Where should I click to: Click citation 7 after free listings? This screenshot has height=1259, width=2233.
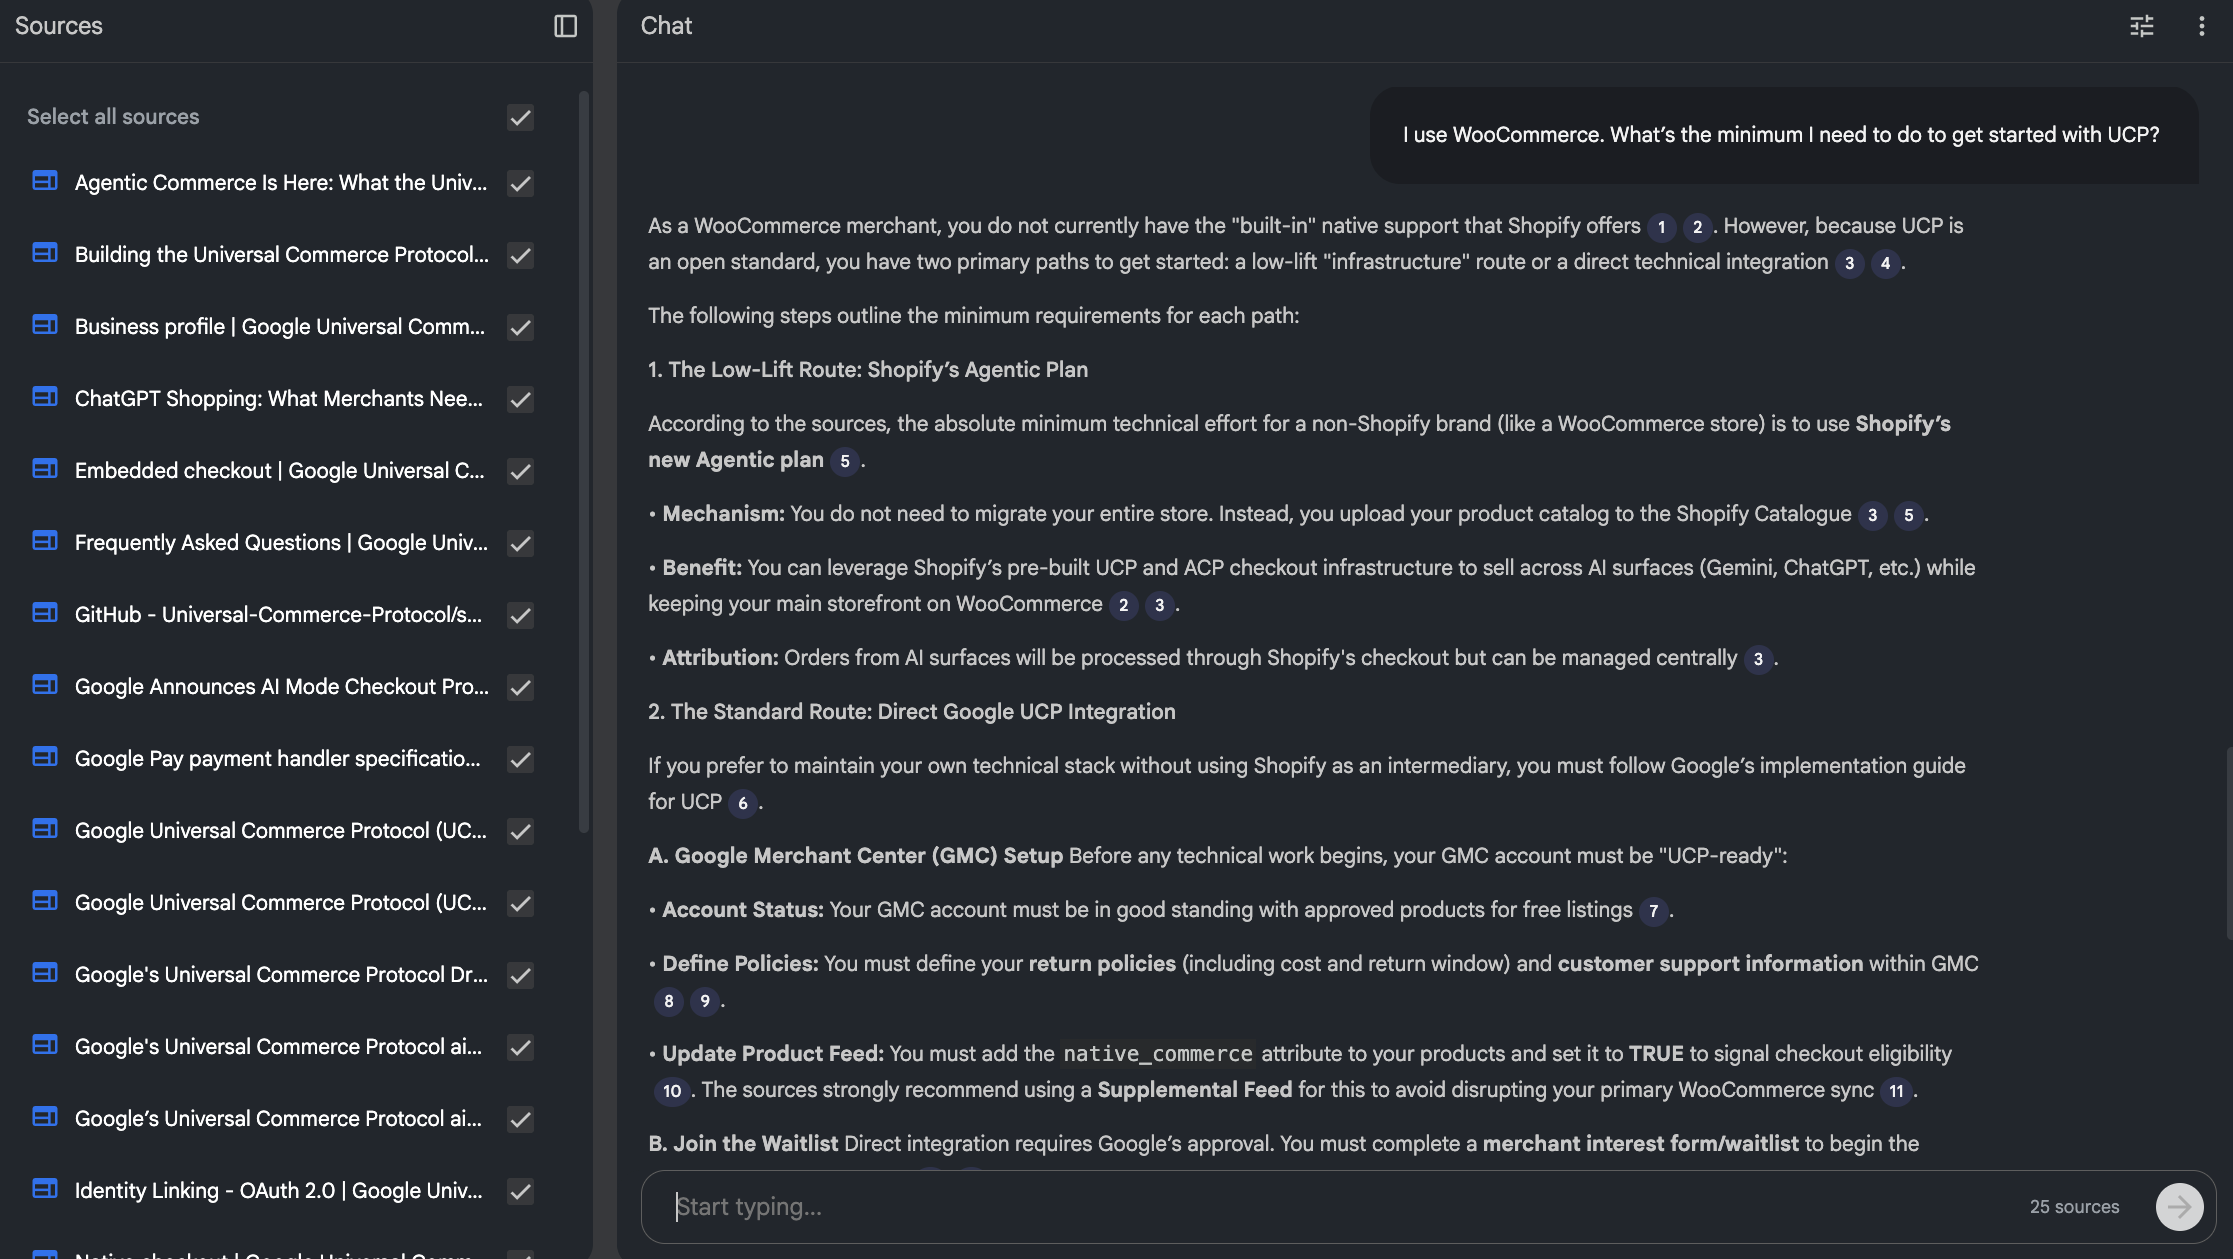click(1653, 911)
